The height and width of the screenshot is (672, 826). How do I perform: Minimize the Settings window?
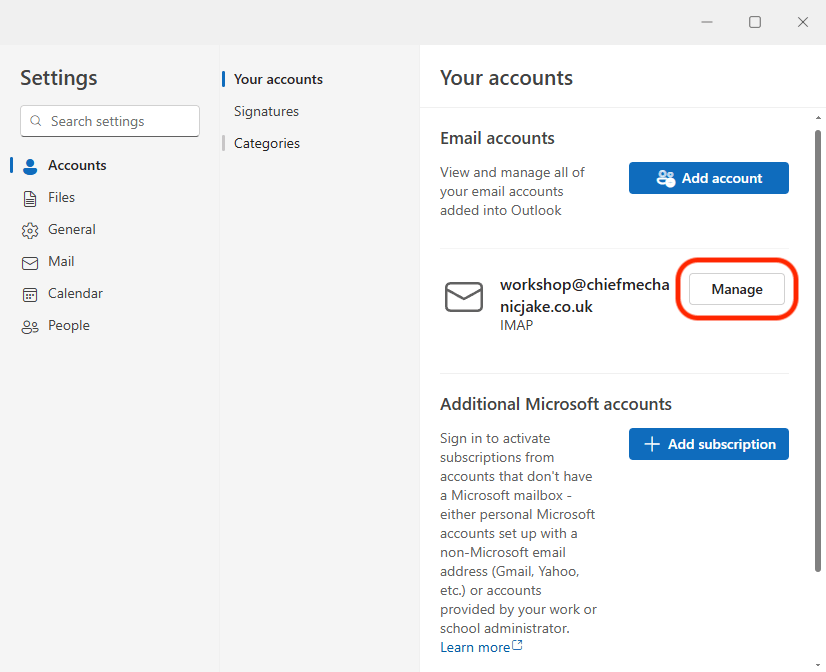pyautogui.click(x=707, y=22)
